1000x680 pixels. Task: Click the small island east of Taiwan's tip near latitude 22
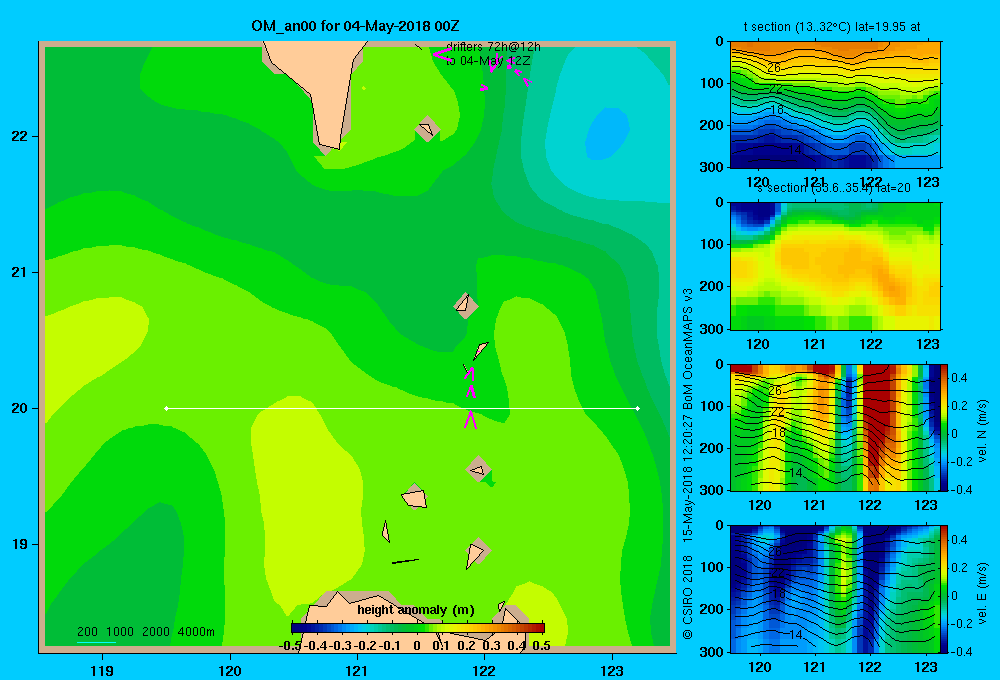427,129
